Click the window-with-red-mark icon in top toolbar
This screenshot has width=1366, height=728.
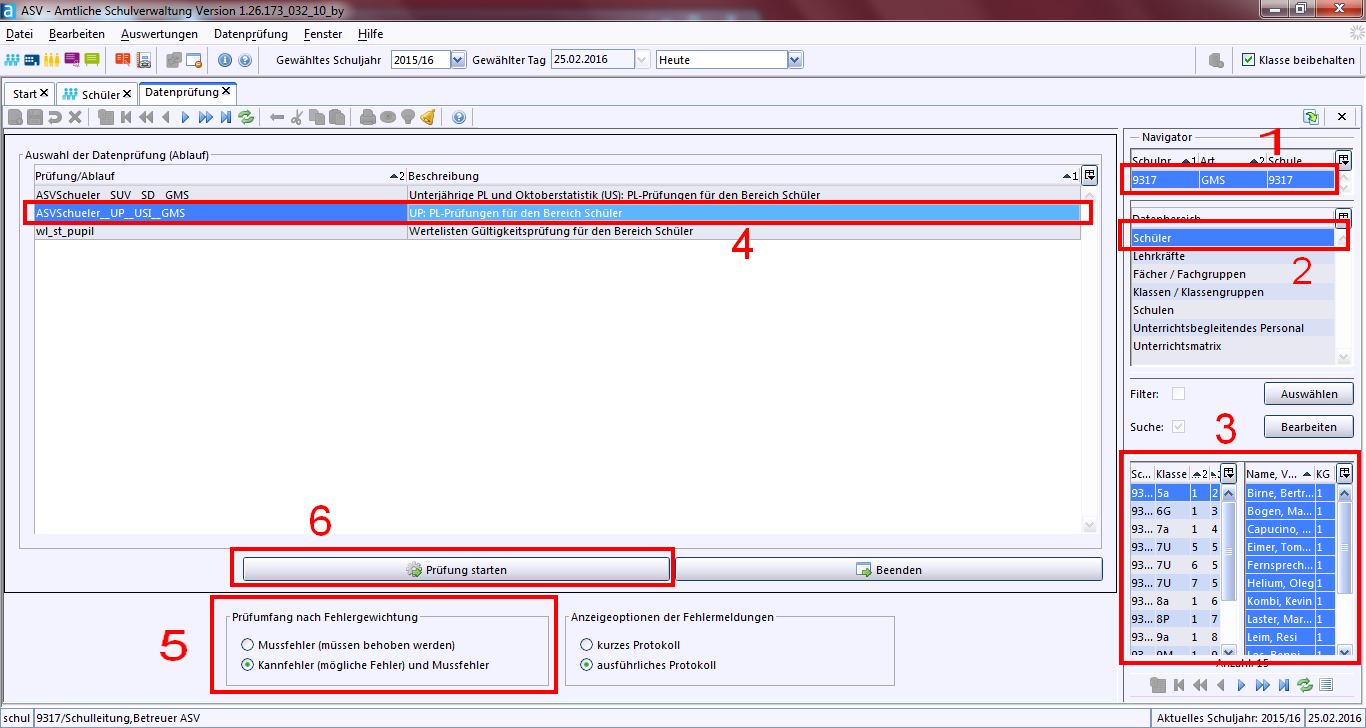click(194, 60)
